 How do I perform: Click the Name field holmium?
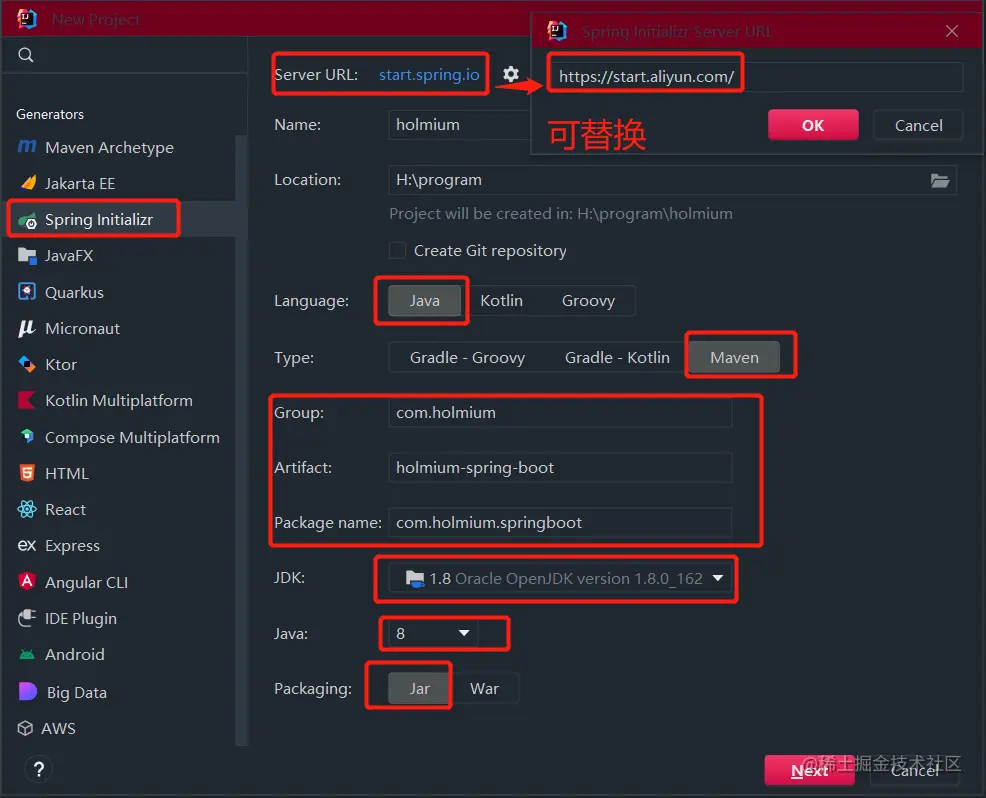click(462, 125)
